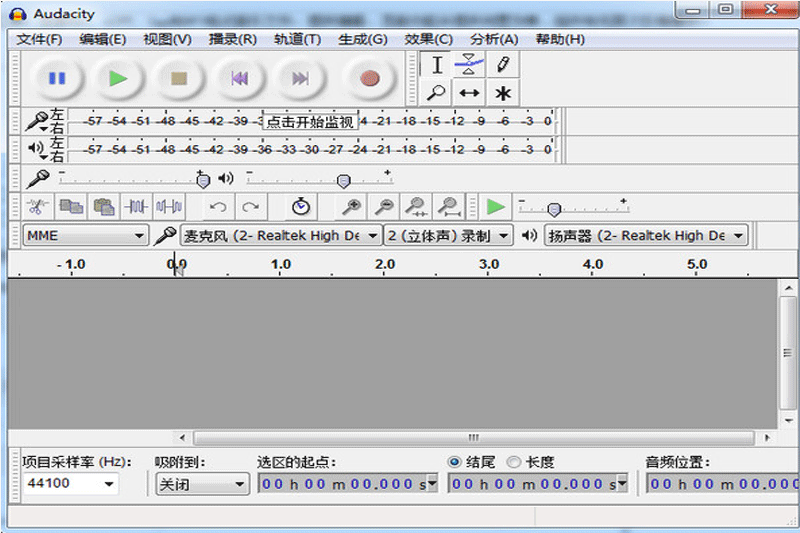Click the red Record button
The width and height of the screenshot is (800, 533).
coord(370,78)
